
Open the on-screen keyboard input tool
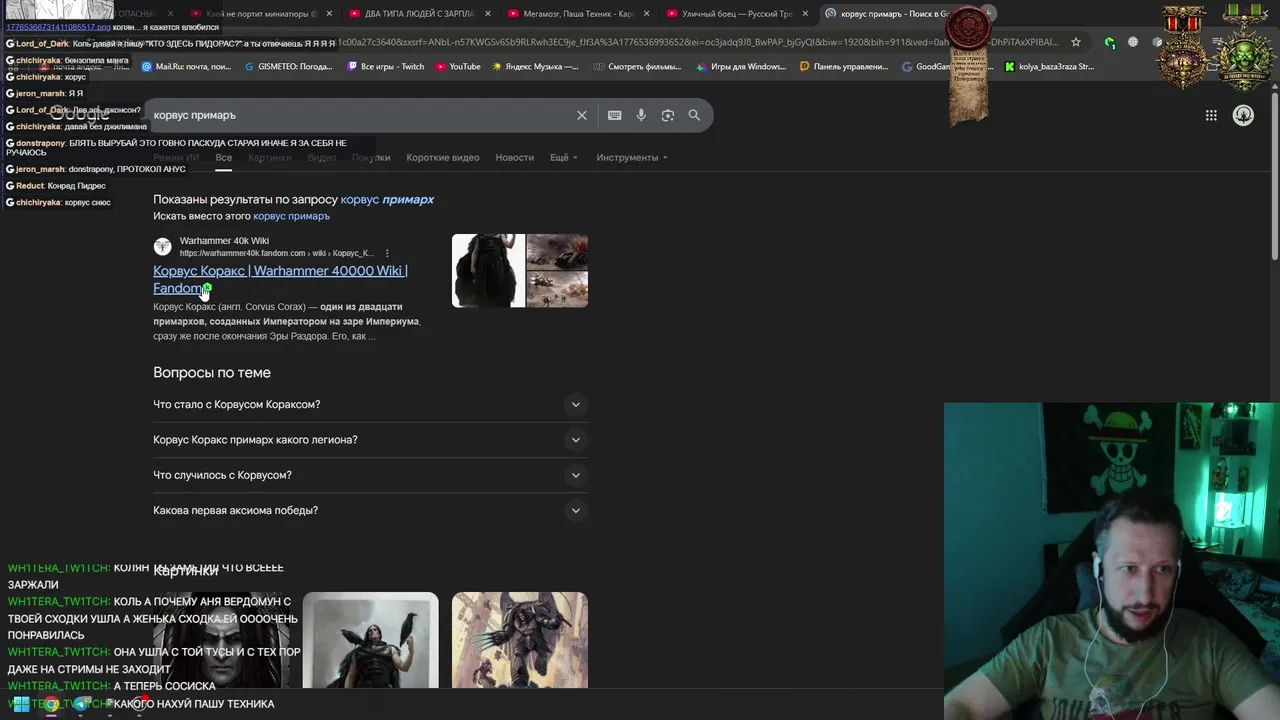(x=614, y=115)
